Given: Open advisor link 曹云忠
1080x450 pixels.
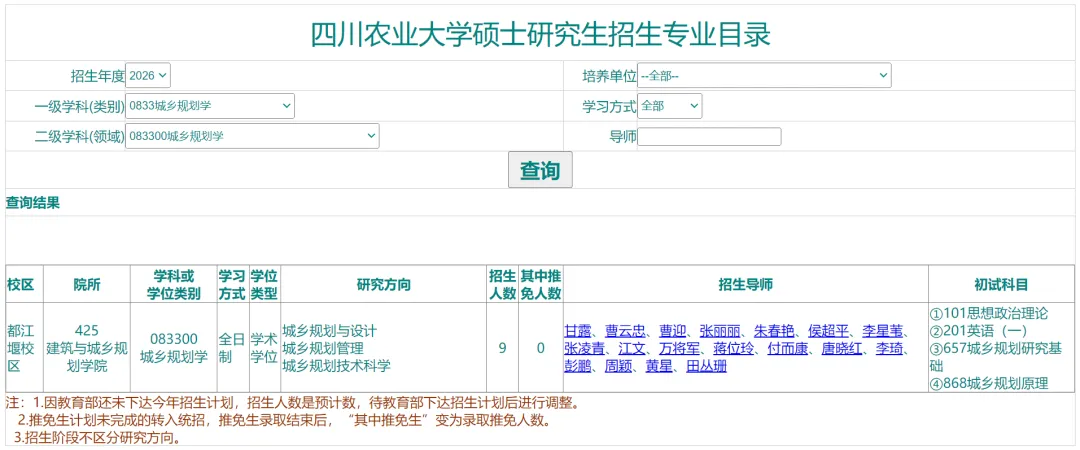Looking at the screenshot, I should [x=625, y=330].
